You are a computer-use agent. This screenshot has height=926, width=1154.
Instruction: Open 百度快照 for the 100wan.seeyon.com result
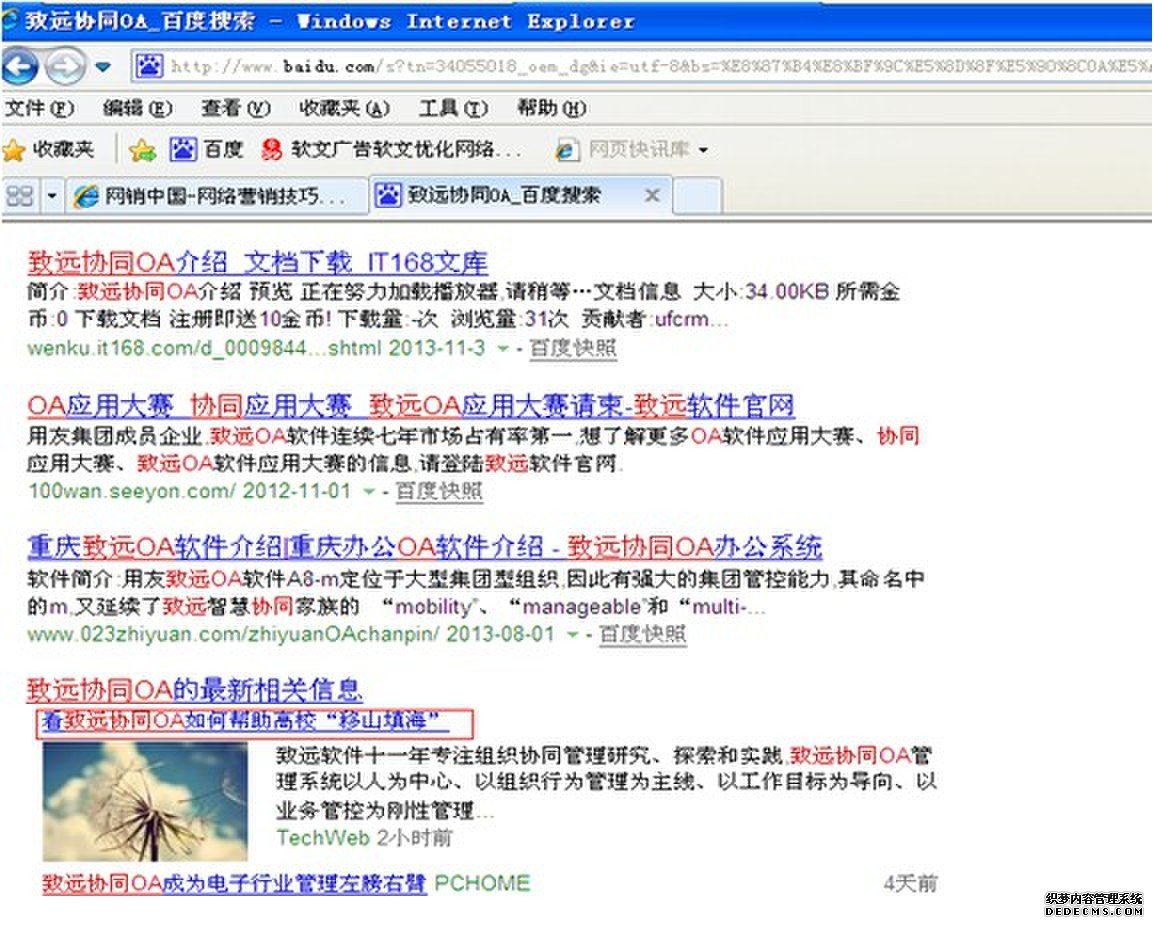click(x=439, y=491)
